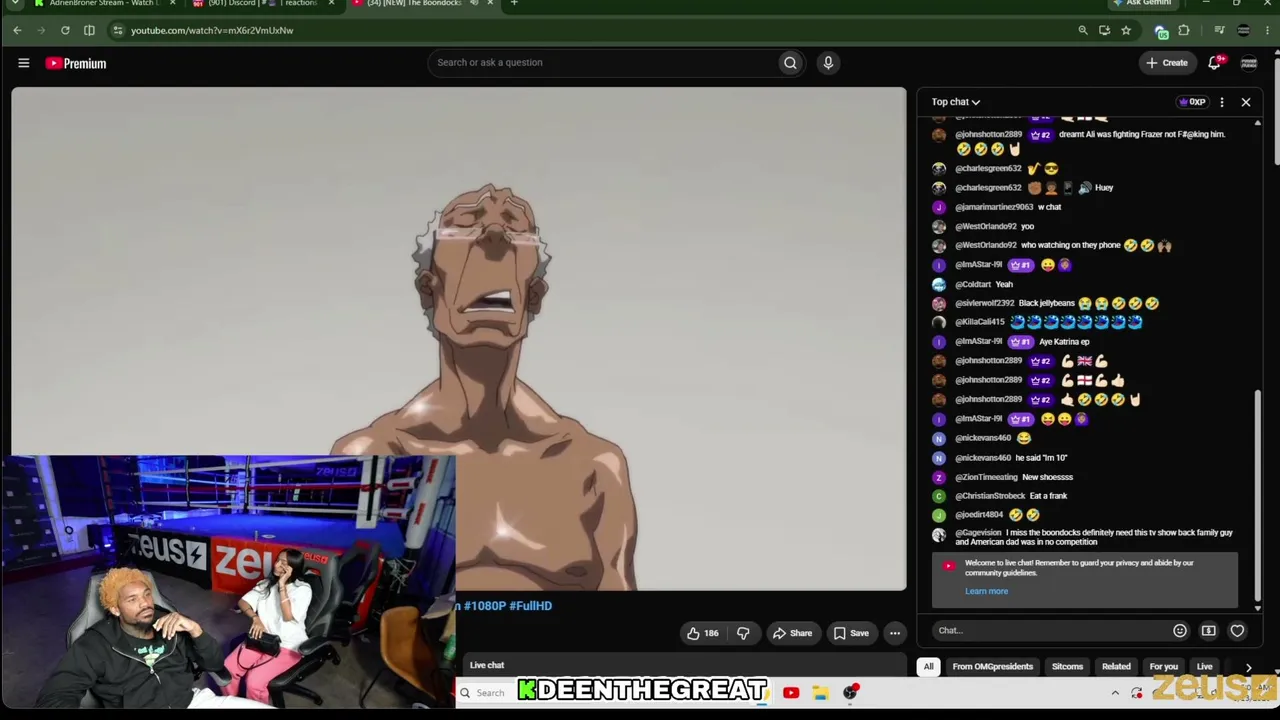Send a heart reaction in chat

pos(1237,631)
